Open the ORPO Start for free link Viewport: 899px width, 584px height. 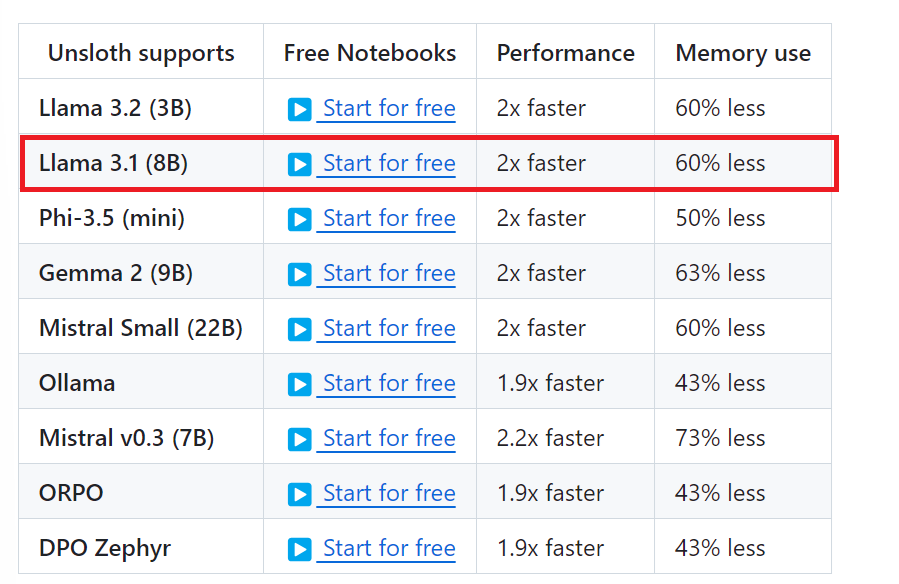388,493
